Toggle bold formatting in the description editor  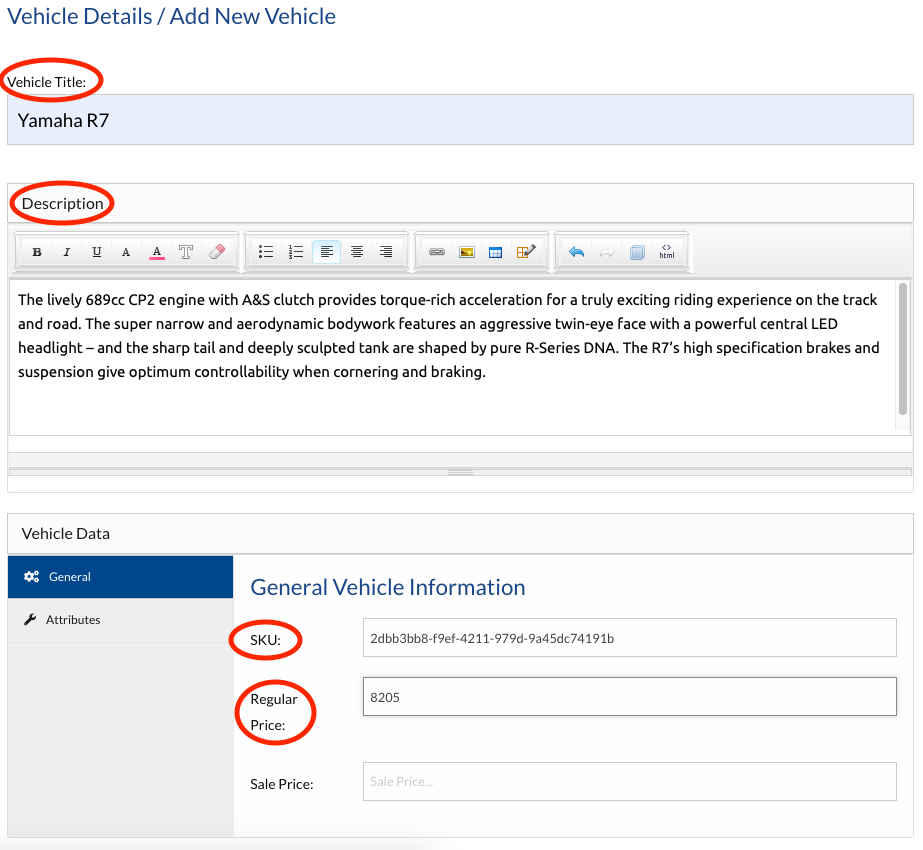pos(37,252)
